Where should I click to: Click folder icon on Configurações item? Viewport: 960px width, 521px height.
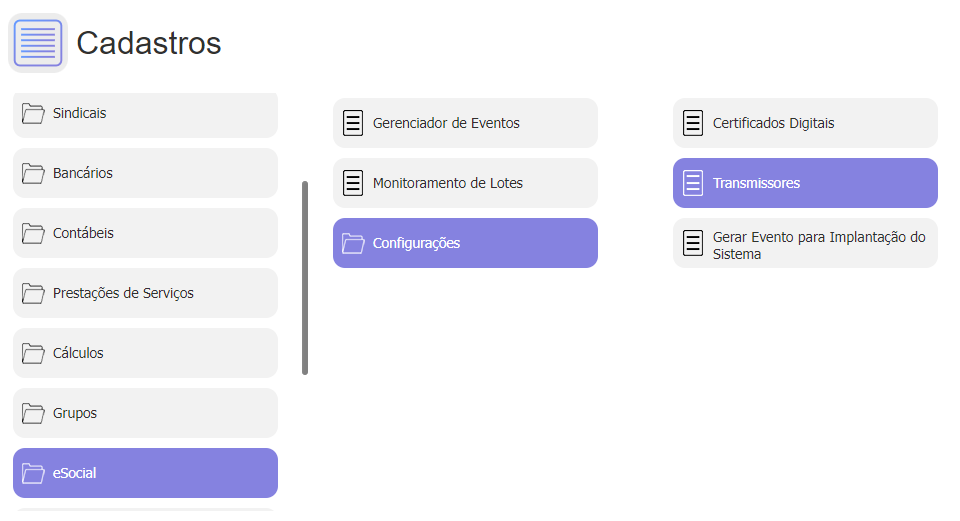353,243
